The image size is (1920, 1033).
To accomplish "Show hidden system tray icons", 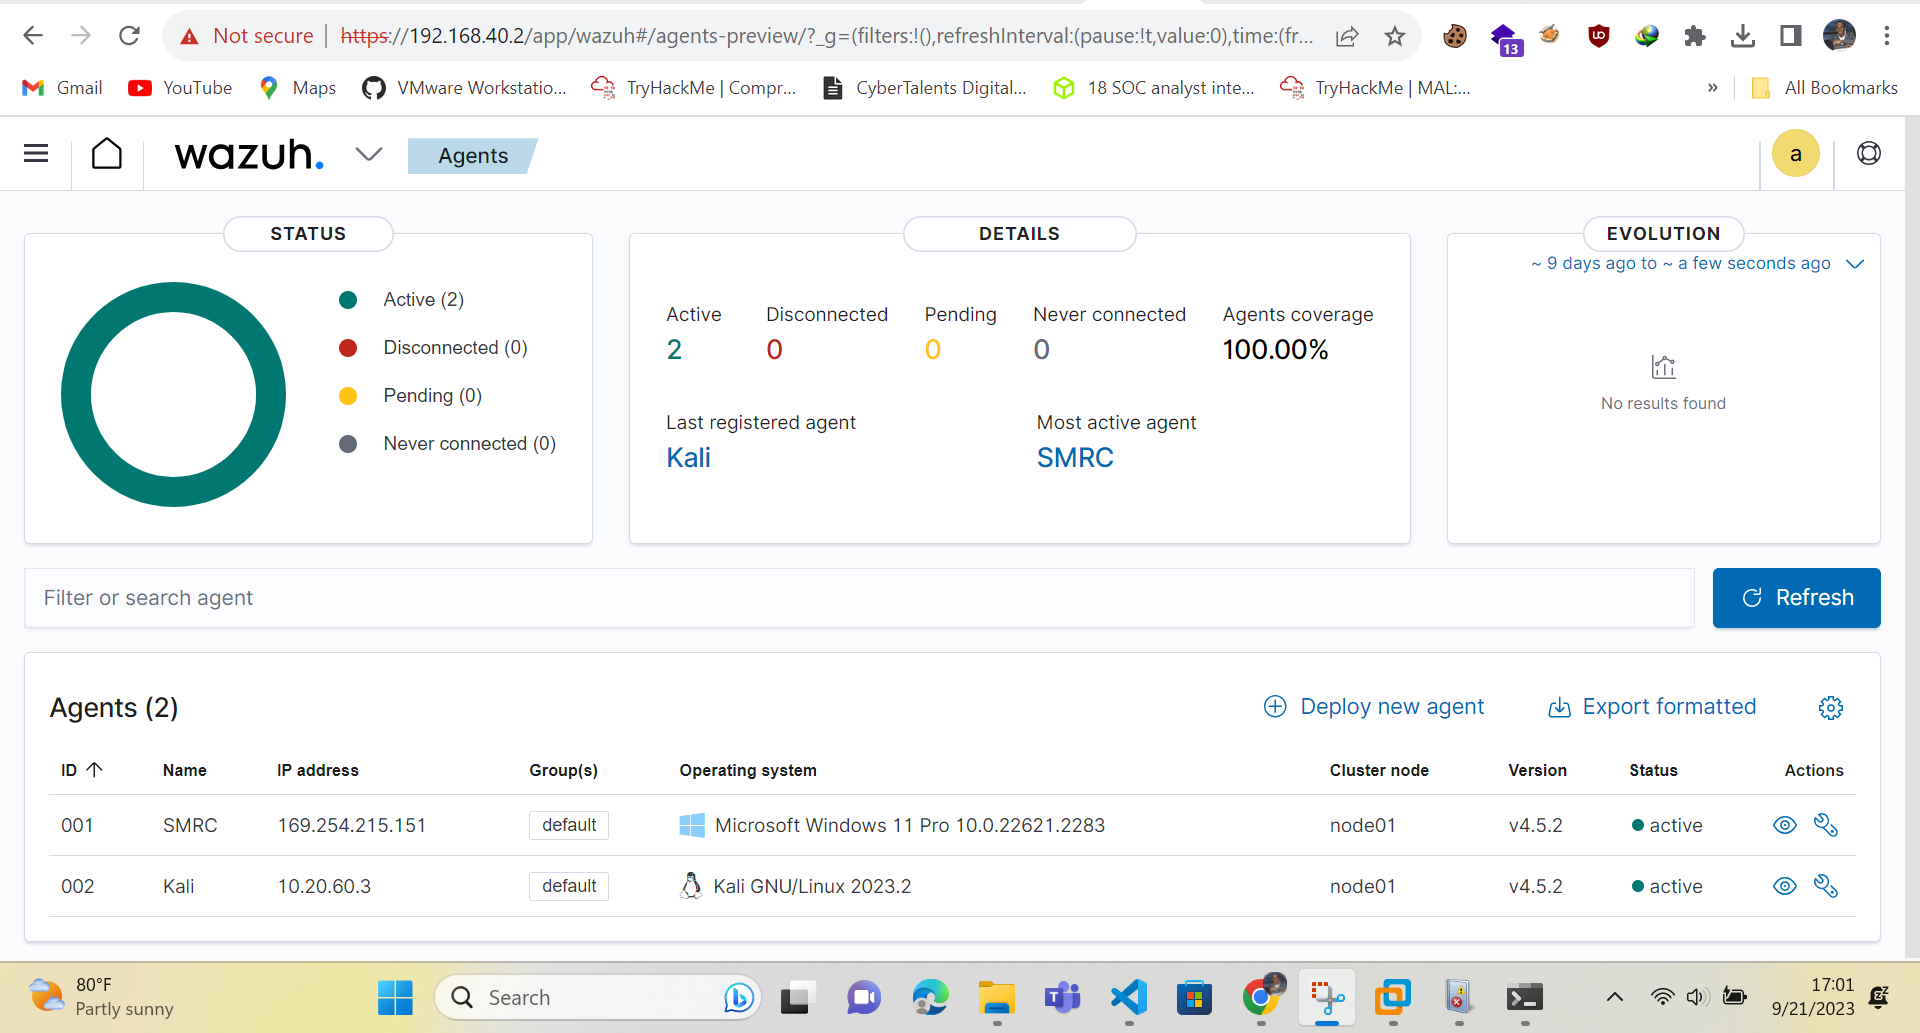I will [x=1614, y=997].
